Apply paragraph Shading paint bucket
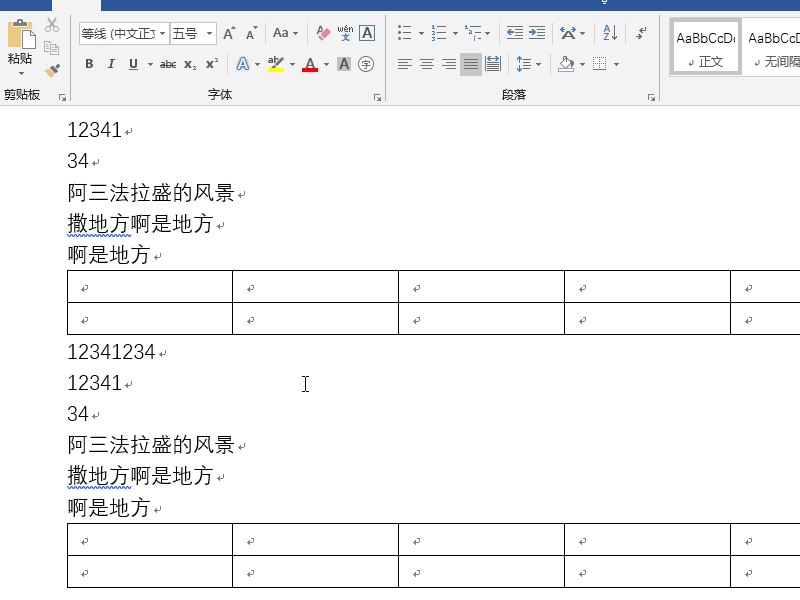This screenshot has width=800, height=600. click(566, 64)
